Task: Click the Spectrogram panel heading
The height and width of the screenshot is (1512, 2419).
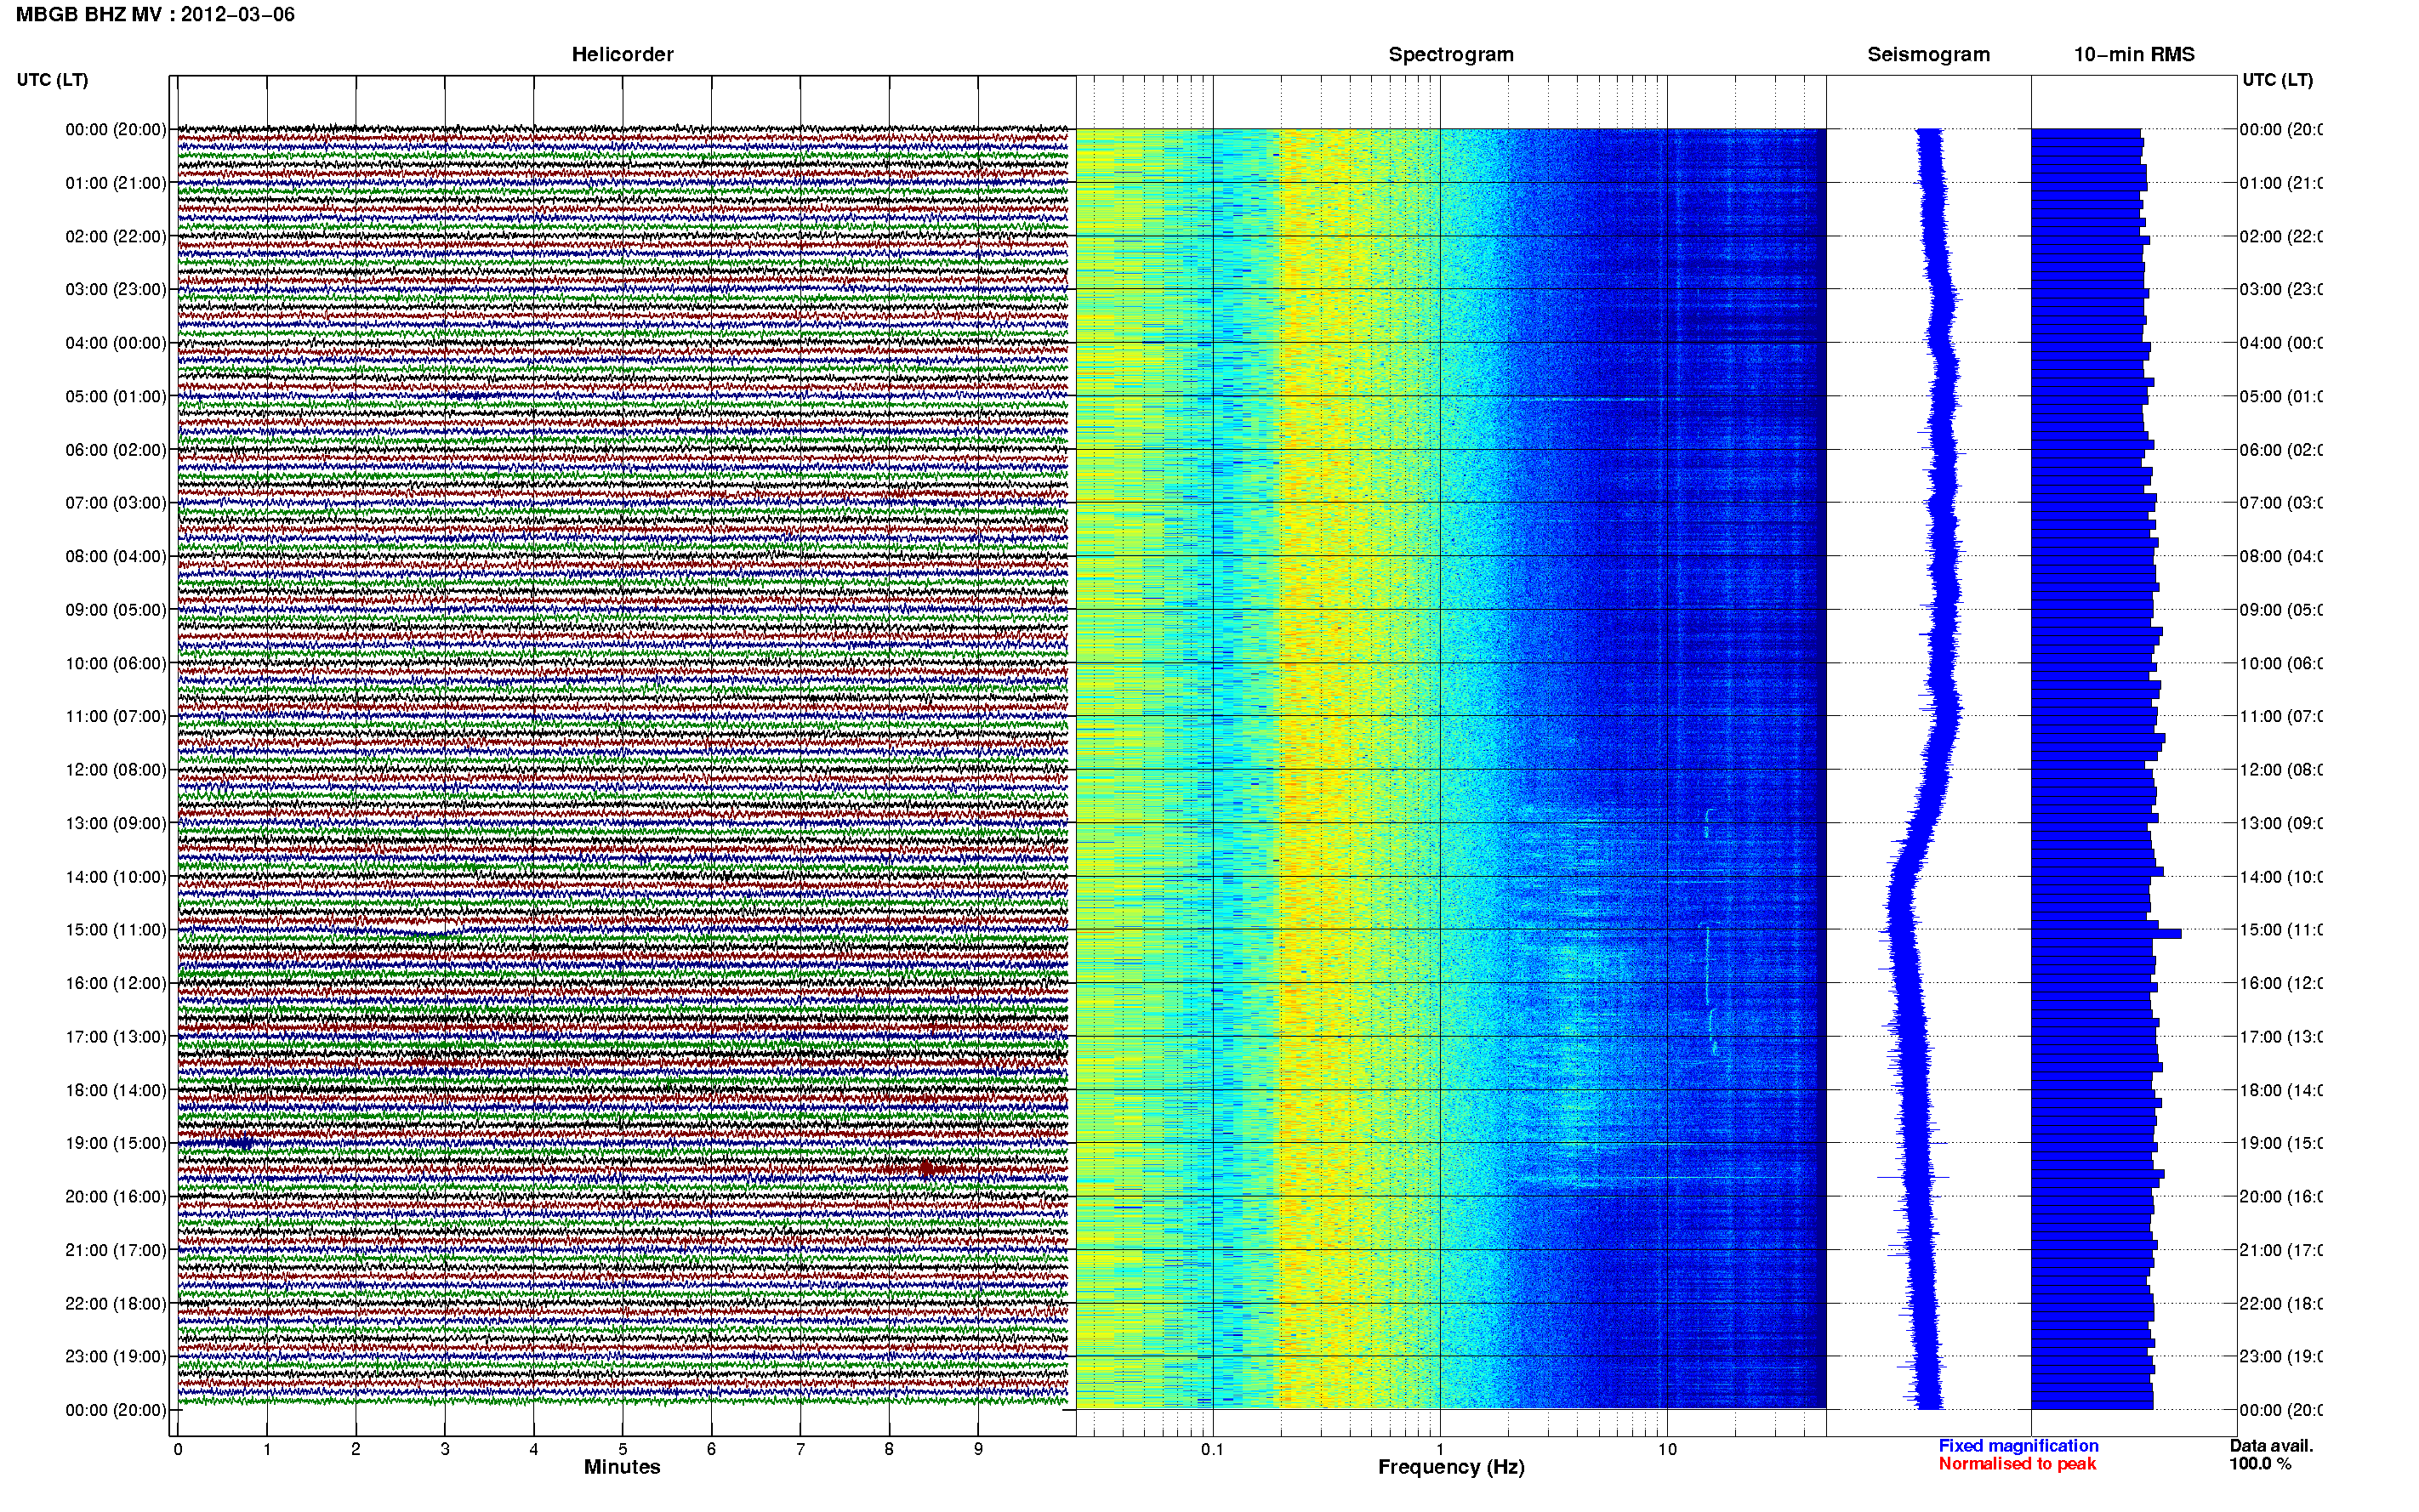Action: coord(1450,54)
